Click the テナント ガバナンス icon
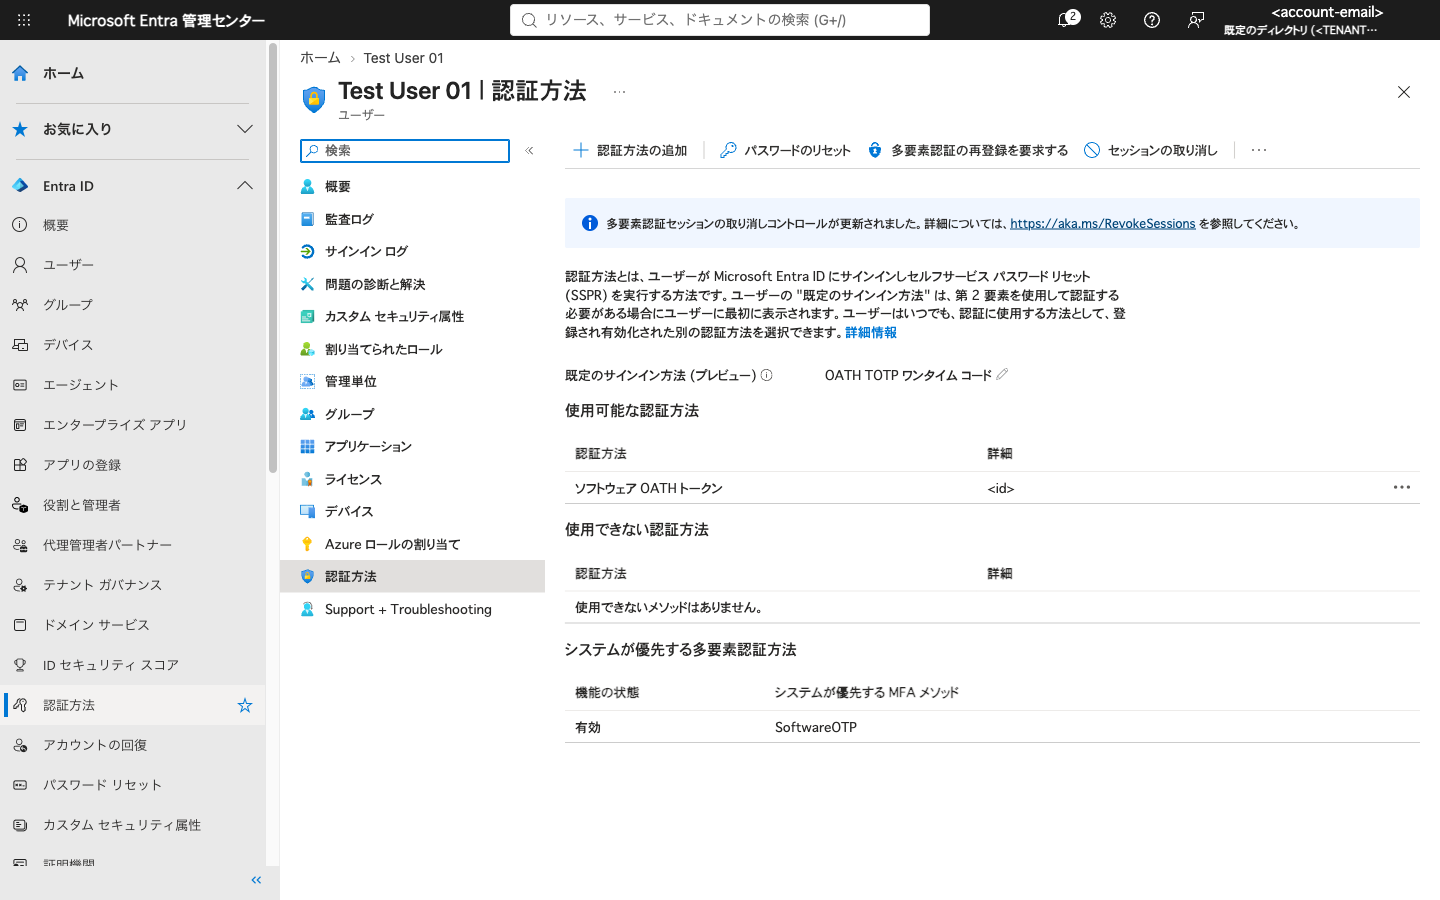Viewport: 1440px width, 900px height. click(x=20, y=585)
